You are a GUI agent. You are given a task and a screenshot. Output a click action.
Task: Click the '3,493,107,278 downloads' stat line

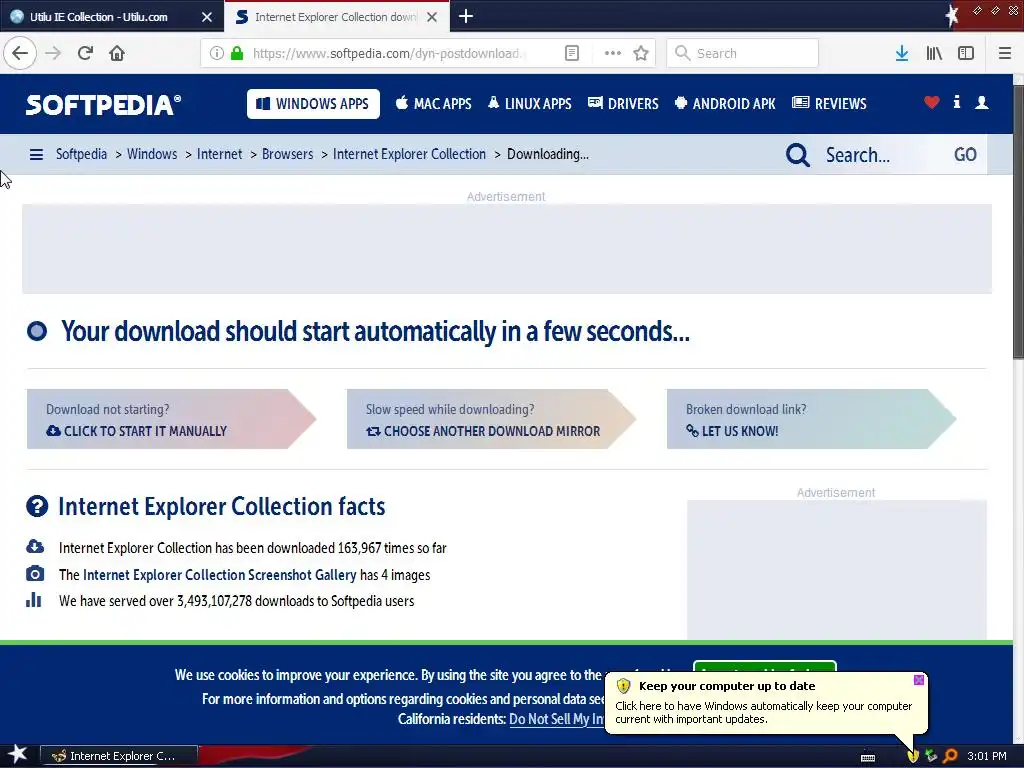click(236, 601)
